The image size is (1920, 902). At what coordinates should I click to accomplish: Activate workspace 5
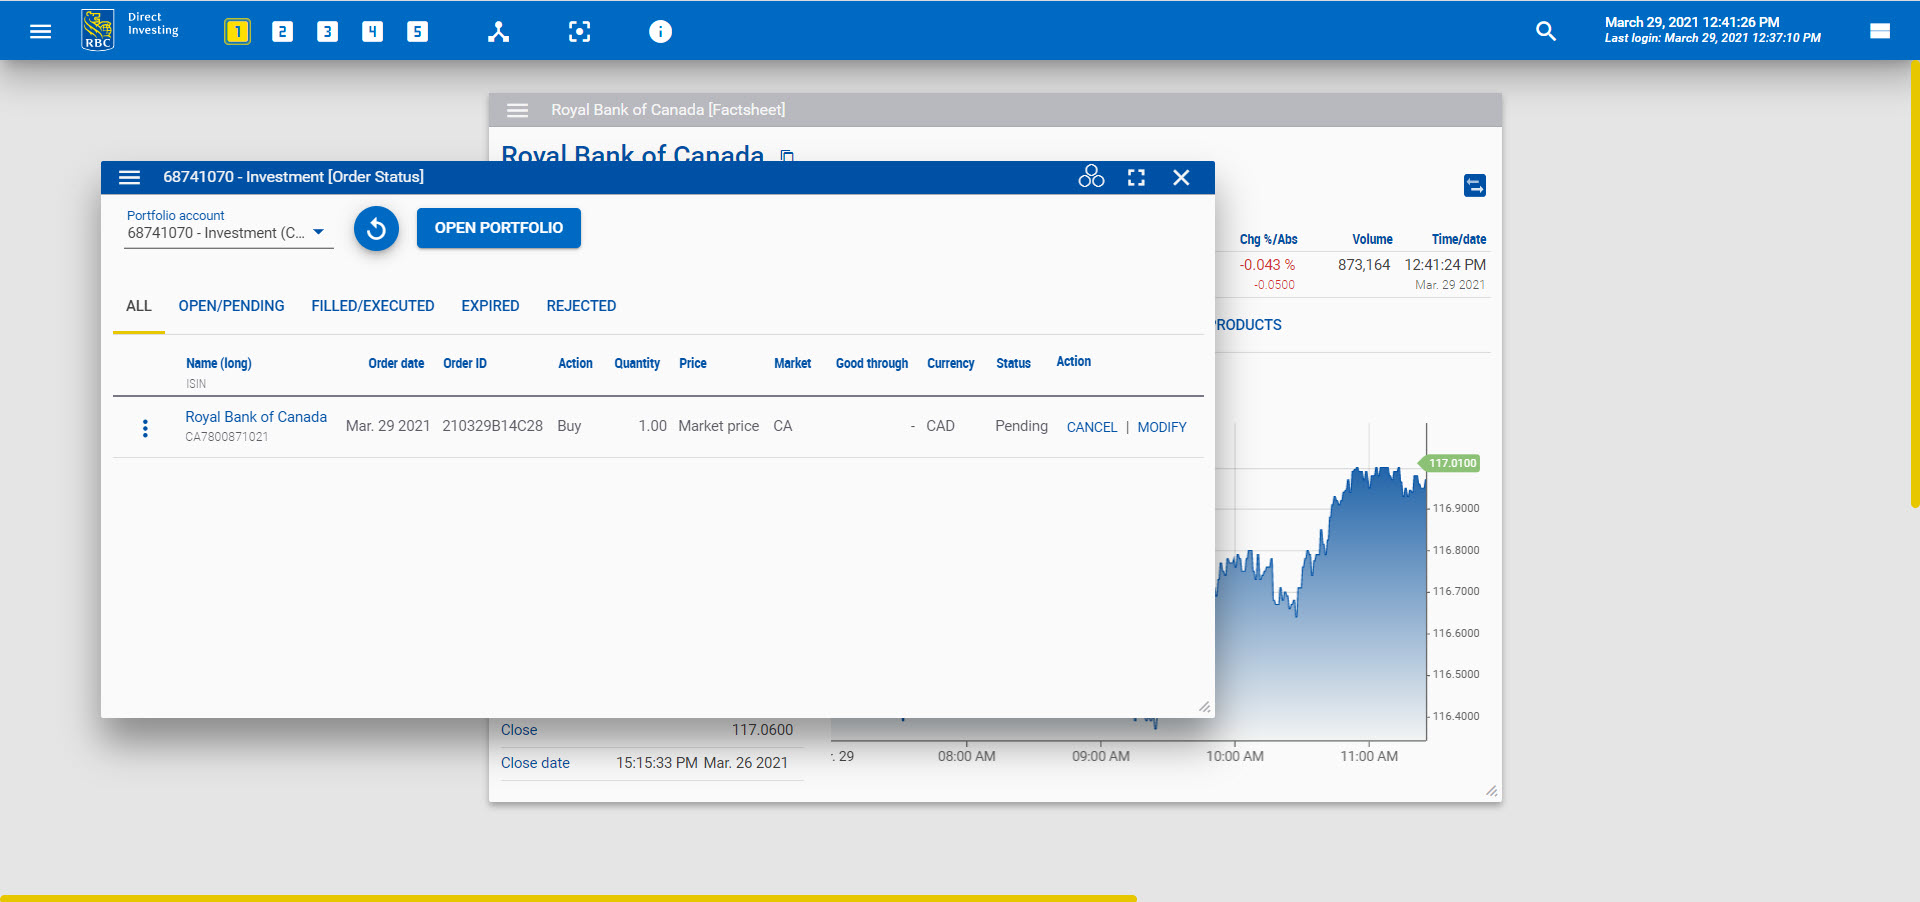417,31
